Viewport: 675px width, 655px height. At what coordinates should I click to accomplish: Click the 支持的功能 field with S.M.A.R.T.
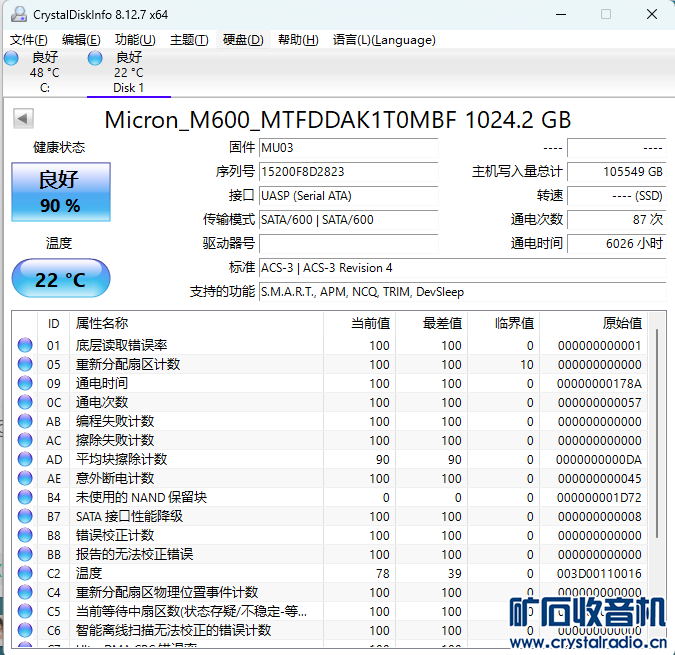pos(462,292)
